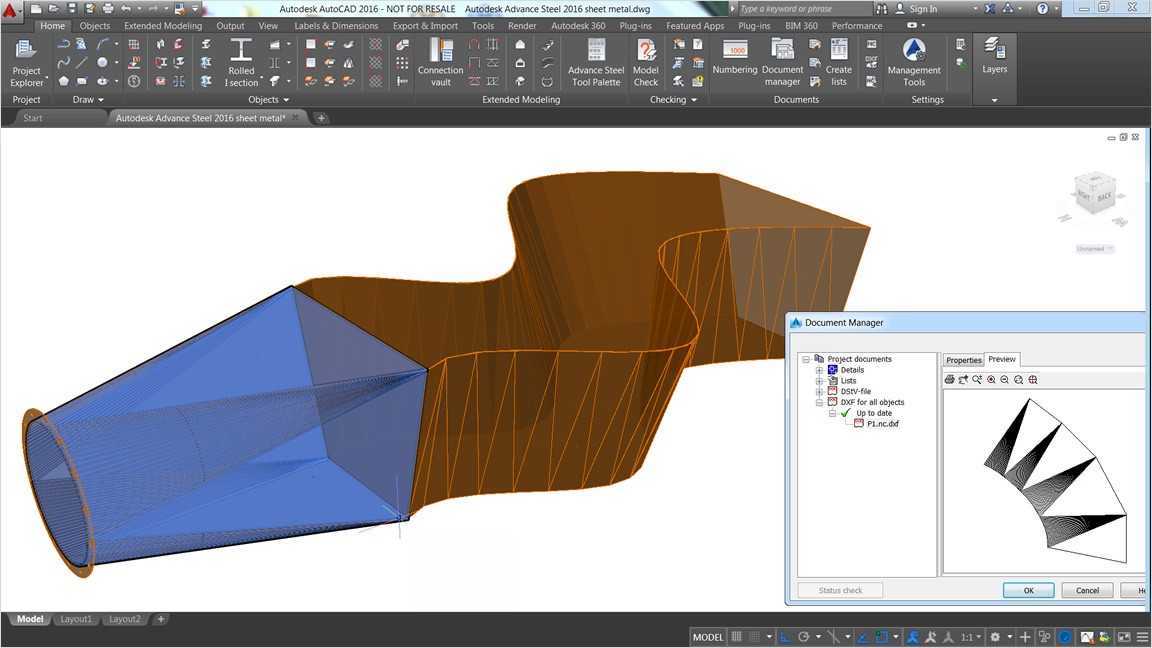Open the Extended Modeling ribbon tab
This screenshot has height=648, width=1152.
pyautogui.click(x=162, y=26)
